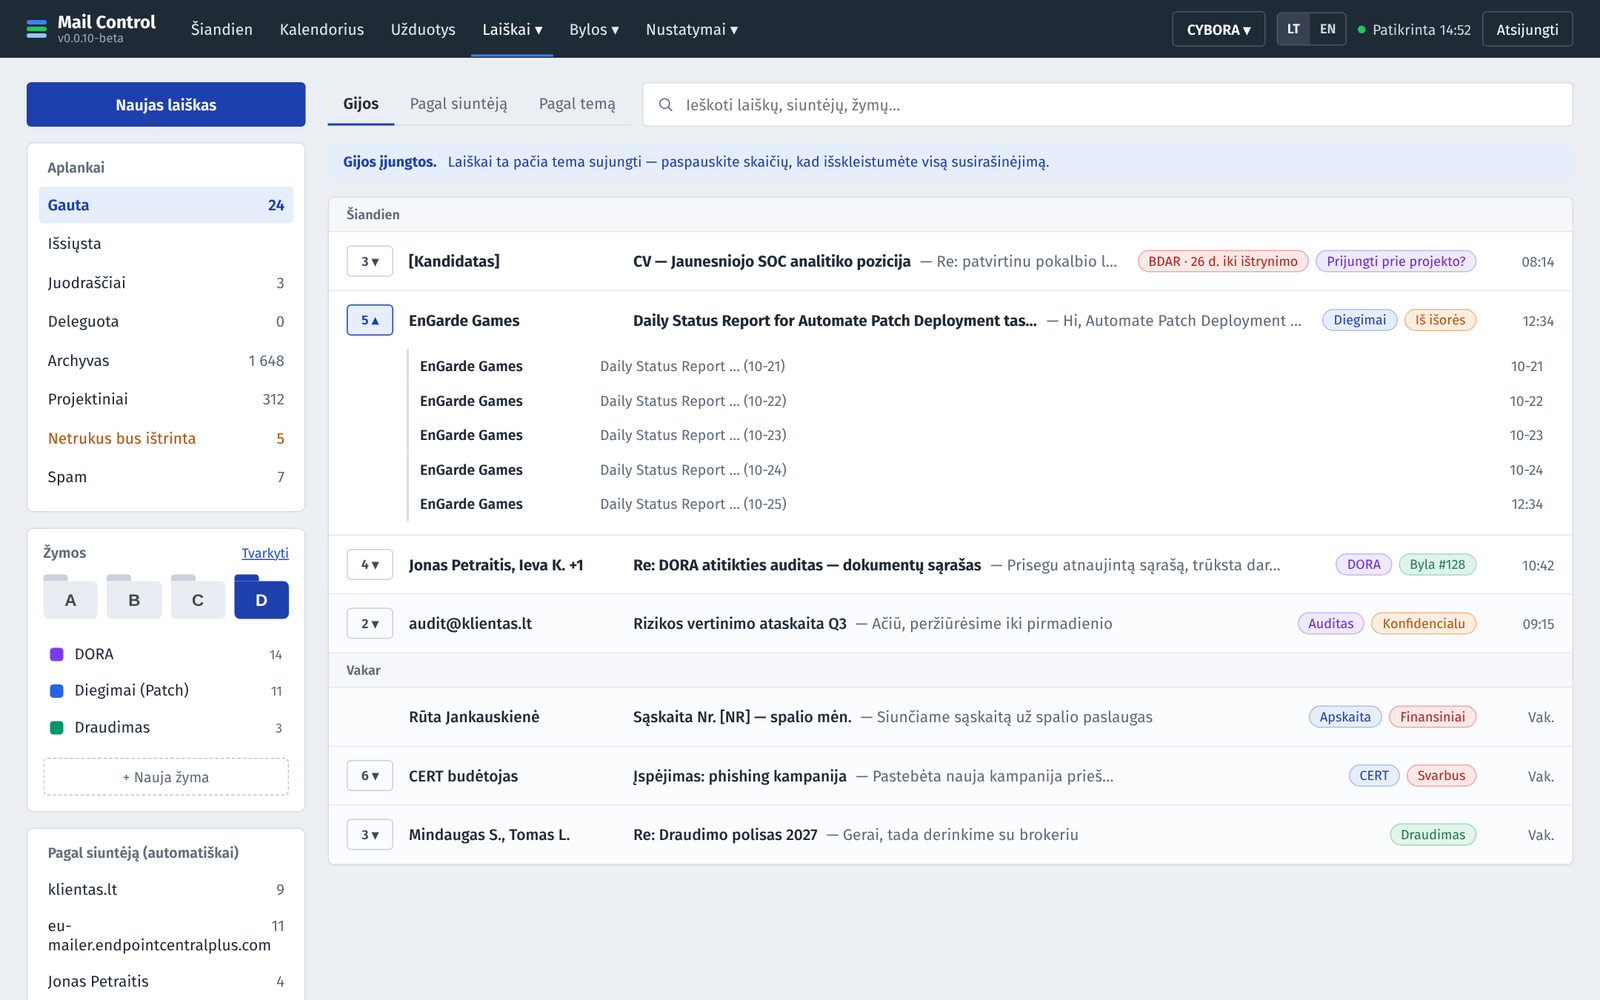This screenshot has width=1600, height=1000.
Task: Switch to Pagal siuntėją tab
Action: click(458, 104)
